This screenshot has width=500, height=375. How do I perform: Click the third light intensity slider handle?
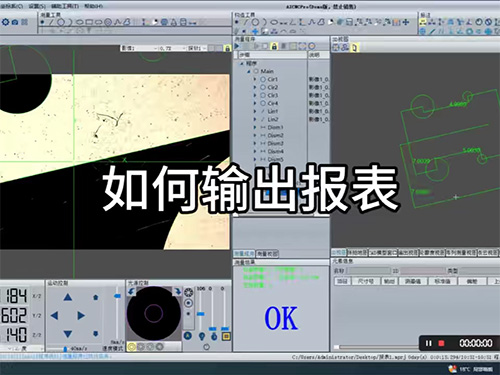click(x=225, y=329)
